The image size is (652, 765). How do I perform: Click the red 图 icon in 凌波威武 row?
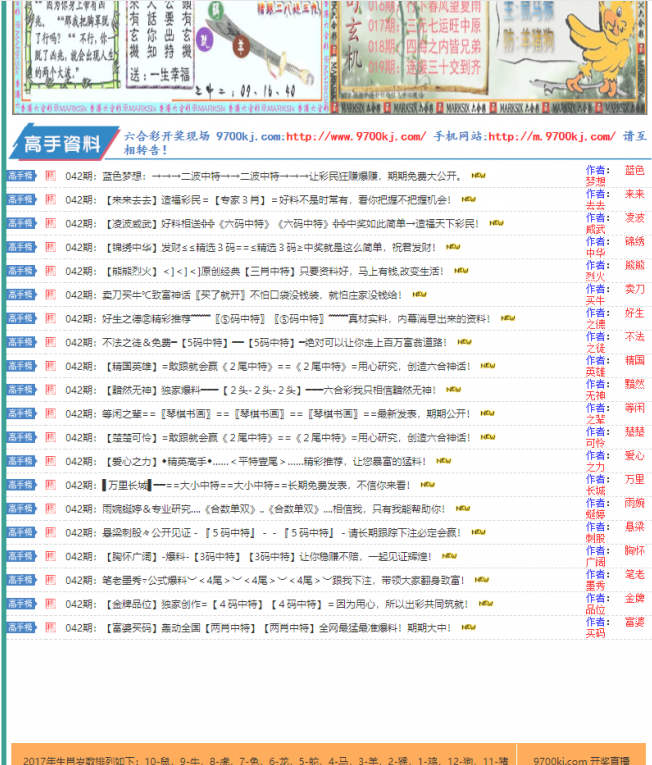click(x=50, y=223)
